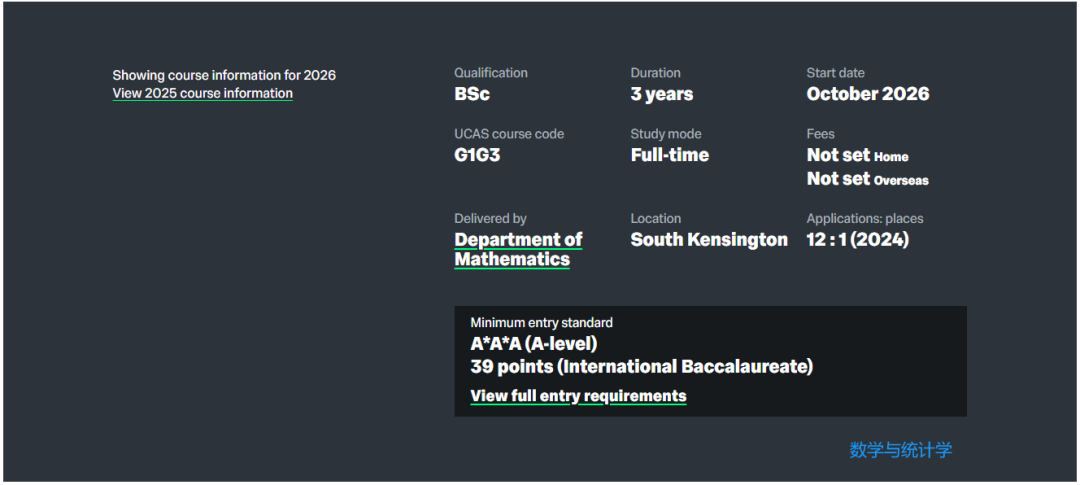1080x485 pixels.
Task: Click the 数学与统计学 blue text
Action: coord(900,450)
